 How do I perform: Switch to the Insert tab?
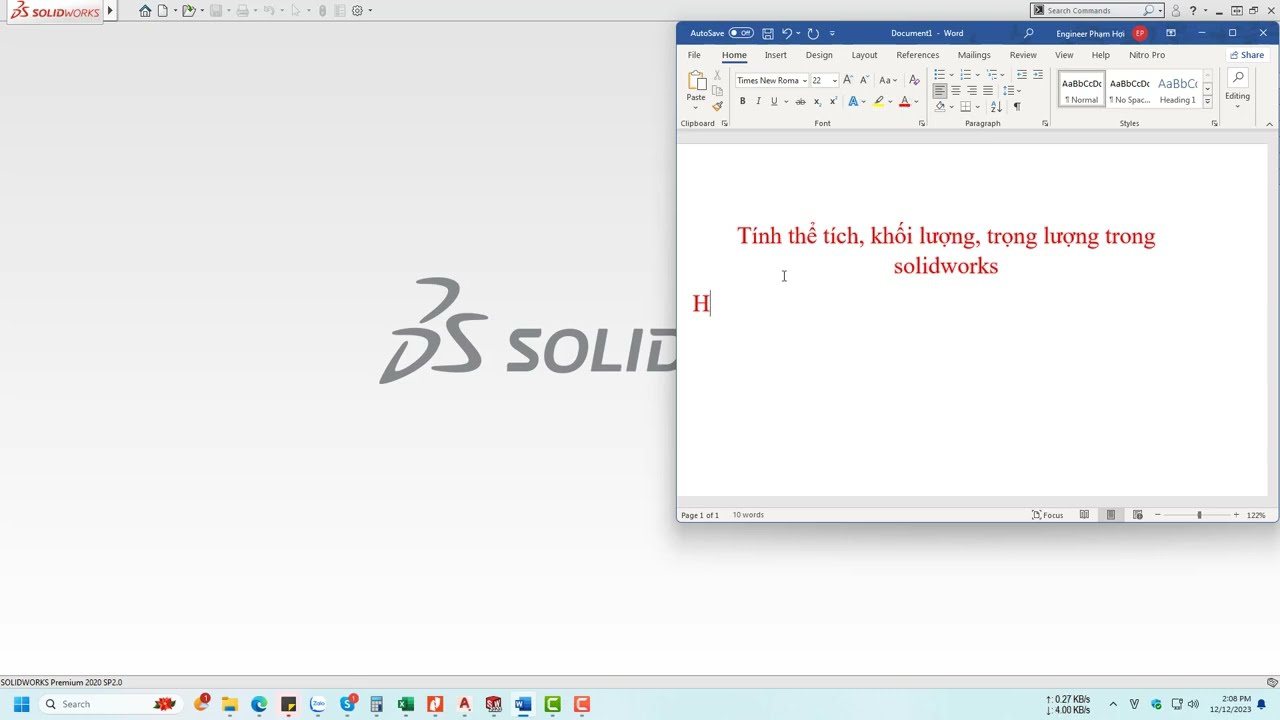coord(775,55)
